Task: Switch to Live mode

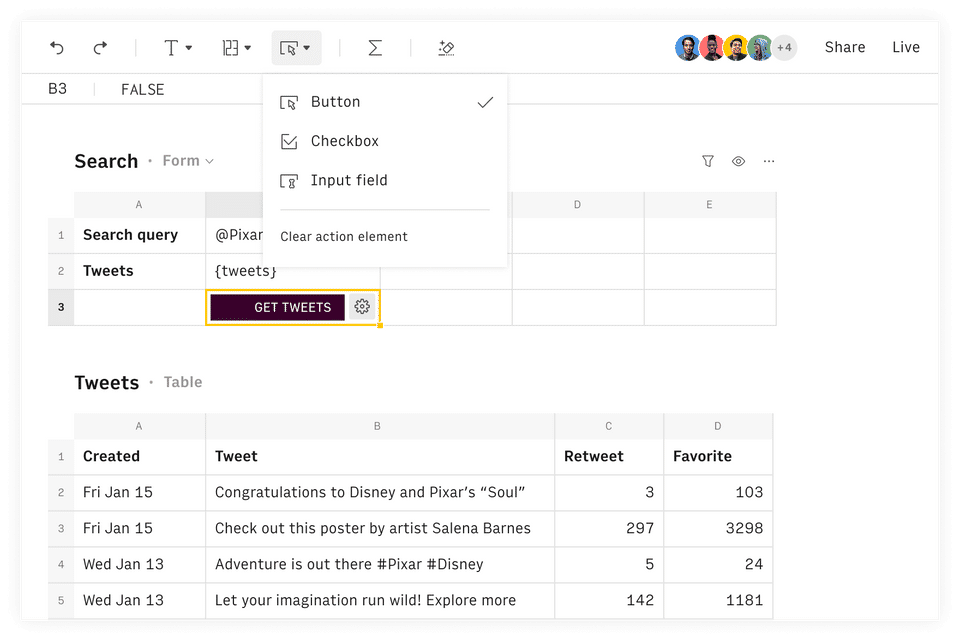Action: (906, 47)
